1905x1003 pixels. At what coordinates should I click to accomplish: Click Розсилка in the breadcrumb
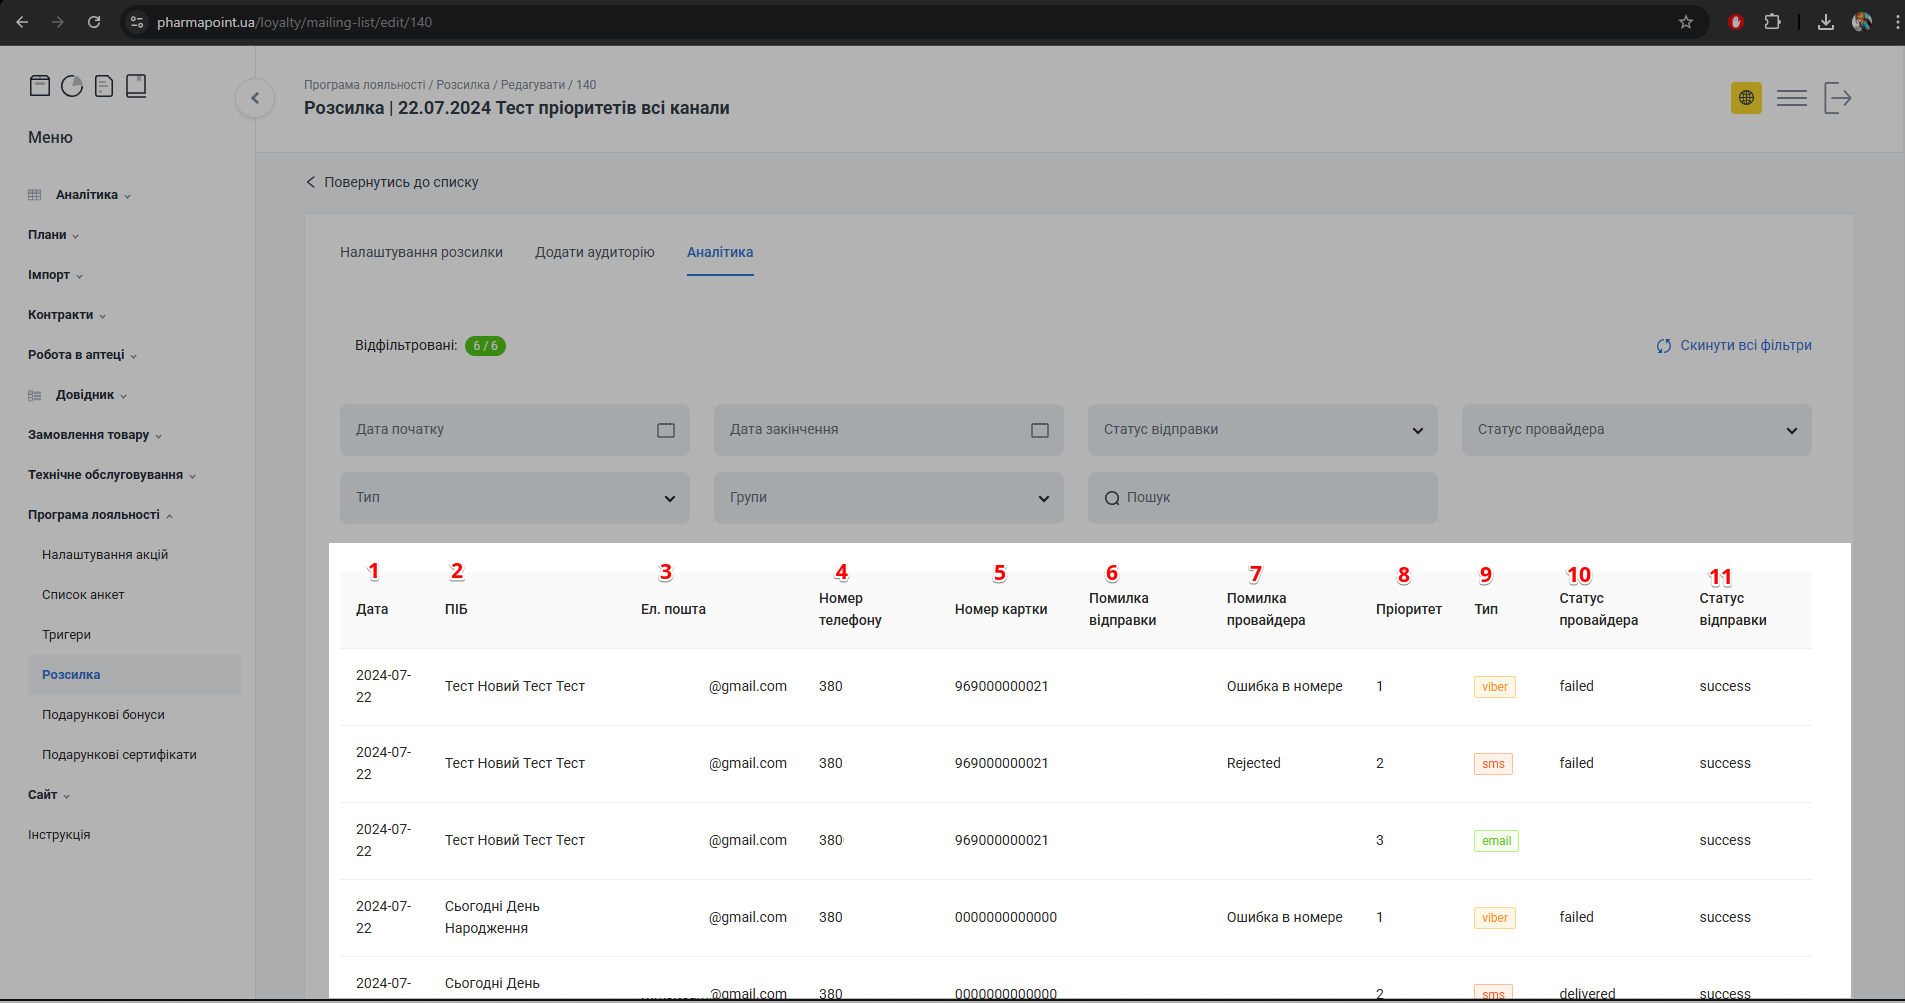coord(463,85)
